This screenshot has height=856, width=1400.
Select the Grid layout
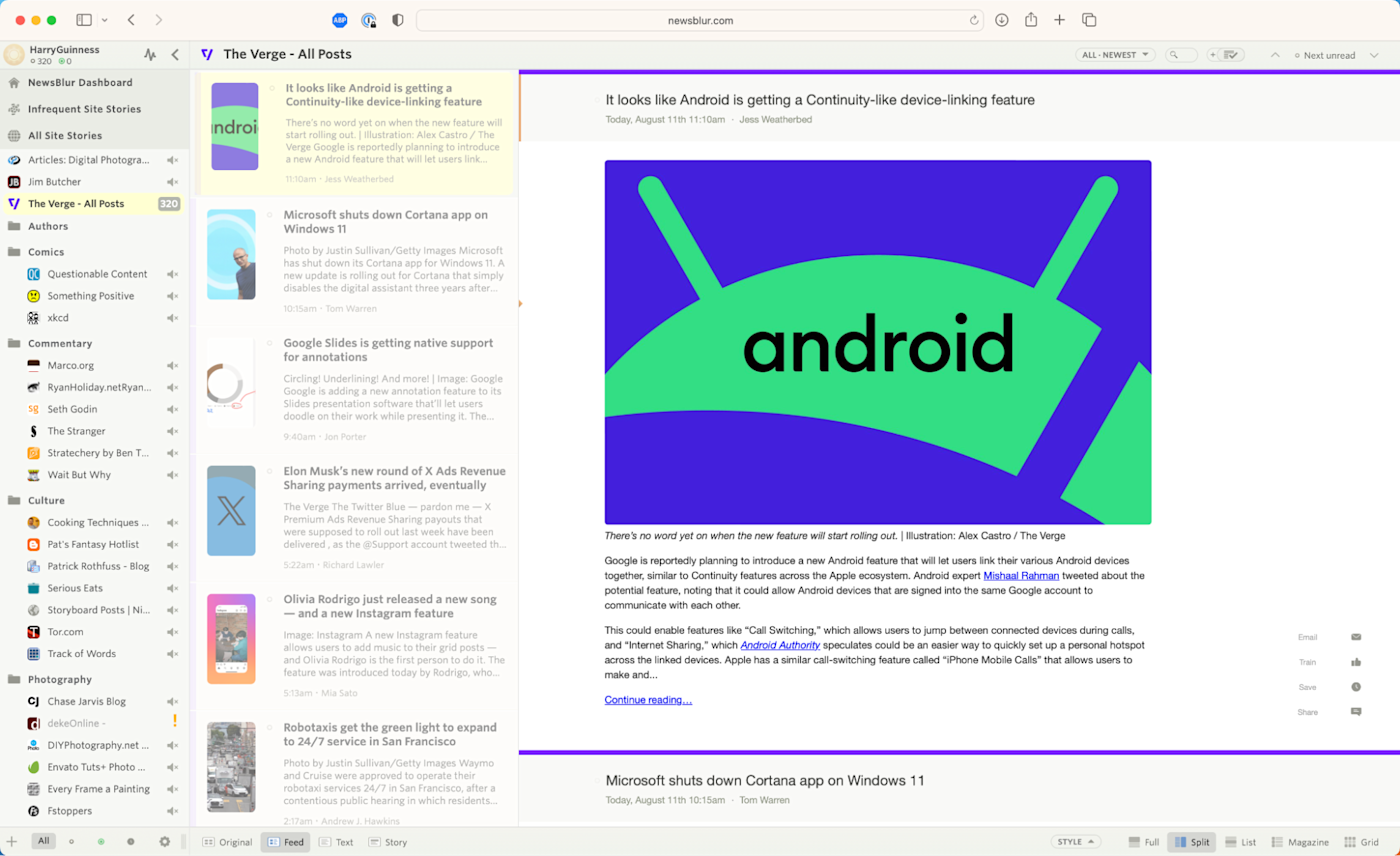click(1362, 842)
